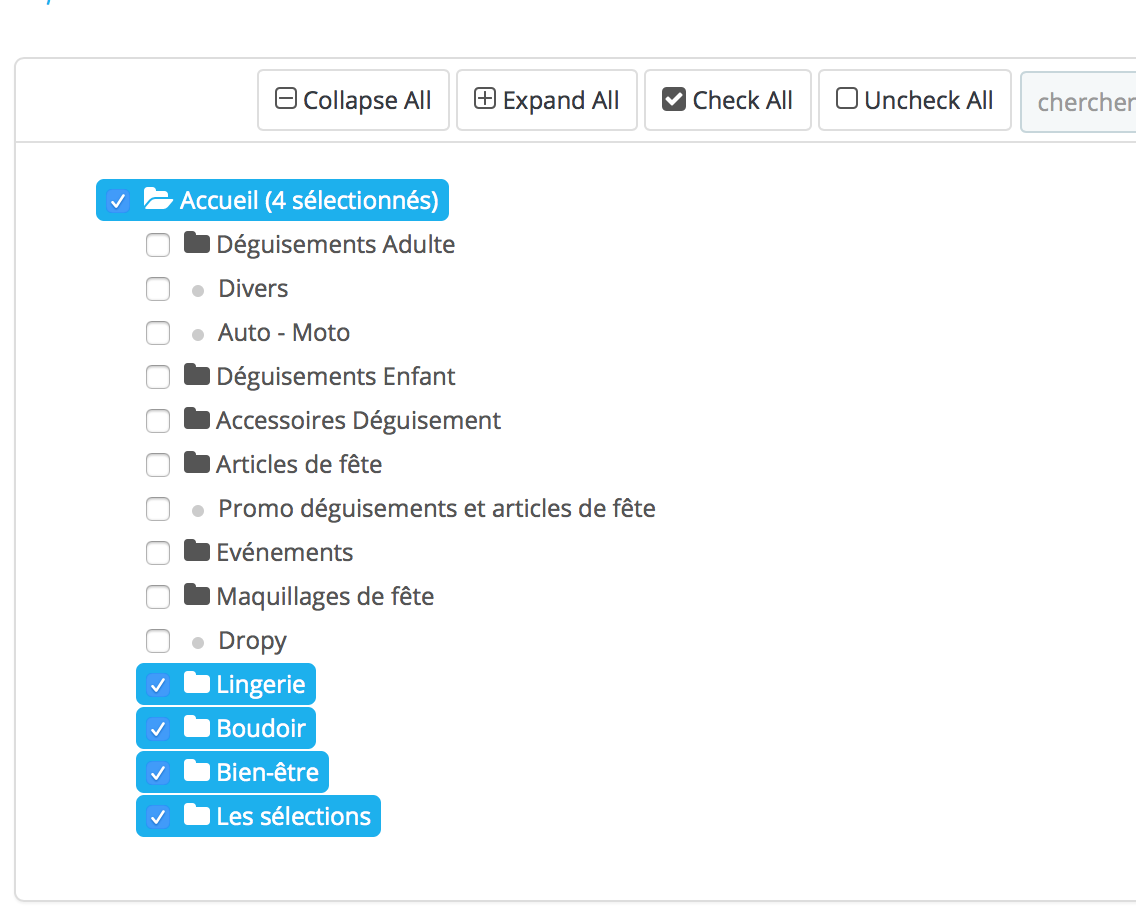Click the open folder icon beside Accueil
The image size is (1136, 910).
pyautogui.click(x=158, y=199)
